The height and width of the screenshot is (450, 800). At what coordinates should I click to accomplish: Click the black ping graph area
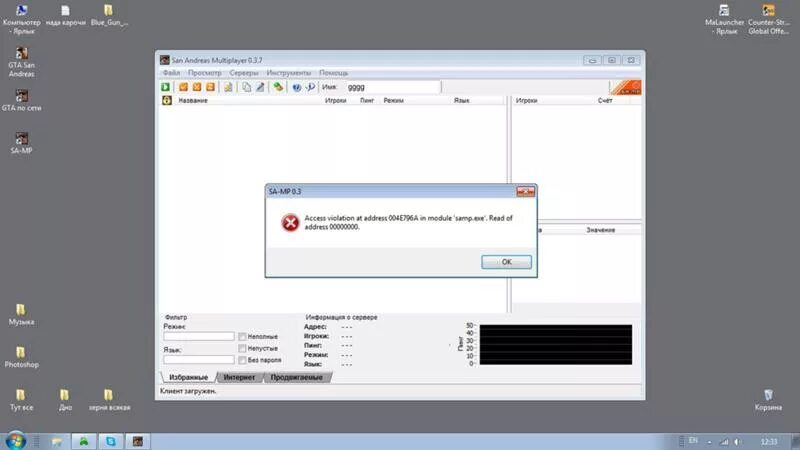click(x=556, y=345)
